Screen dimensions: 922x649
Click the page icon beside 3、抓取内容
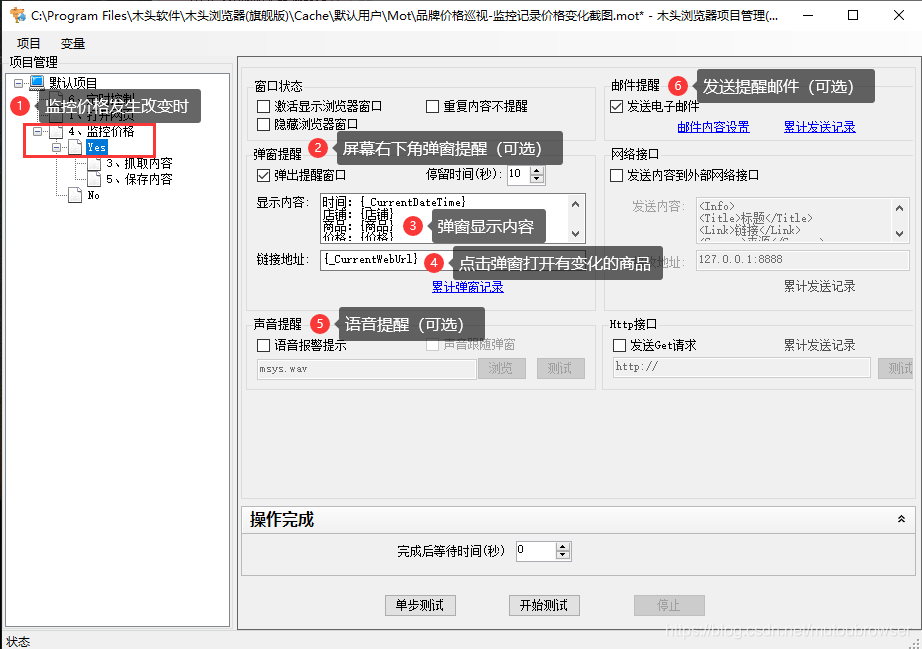pos(94,163)
